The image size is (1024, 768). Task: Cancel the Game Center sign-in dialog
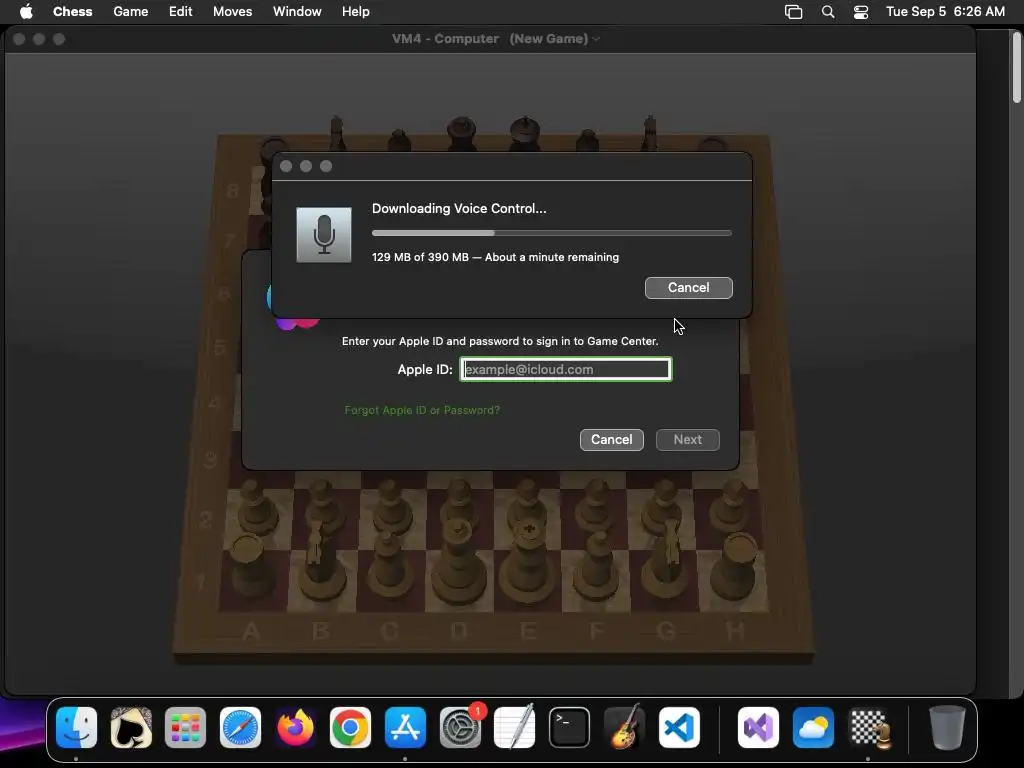pos(611,440)
